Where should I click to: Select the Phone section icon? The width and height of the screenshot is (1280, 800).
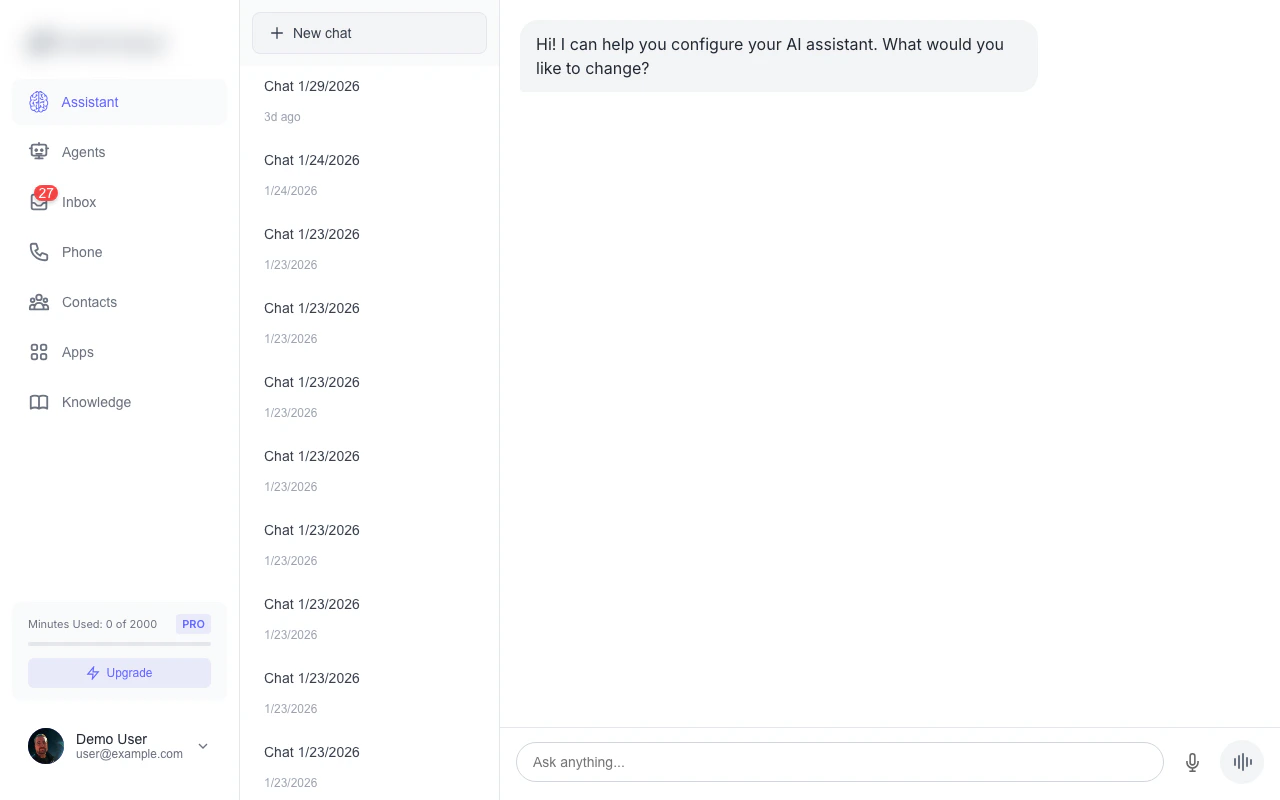point(38,252)
